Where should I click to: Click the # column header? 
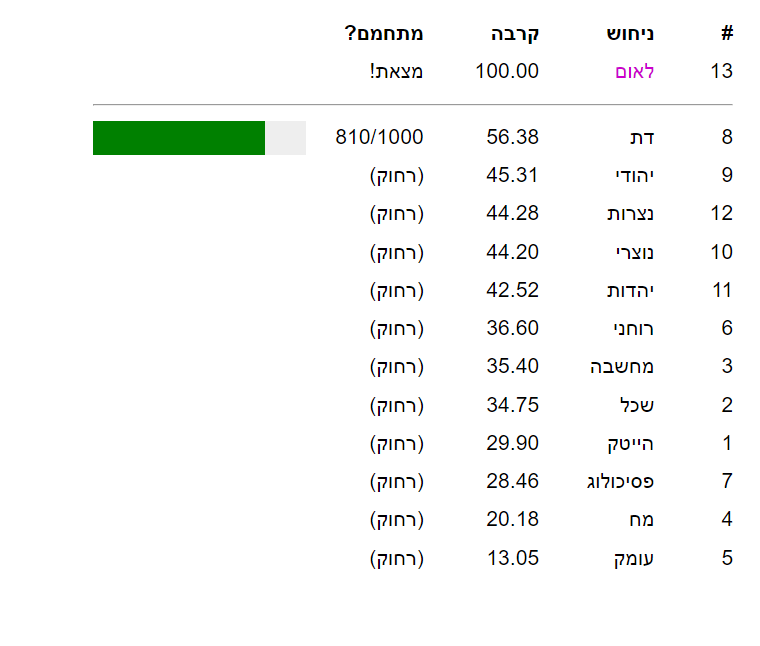pos(727,34)
